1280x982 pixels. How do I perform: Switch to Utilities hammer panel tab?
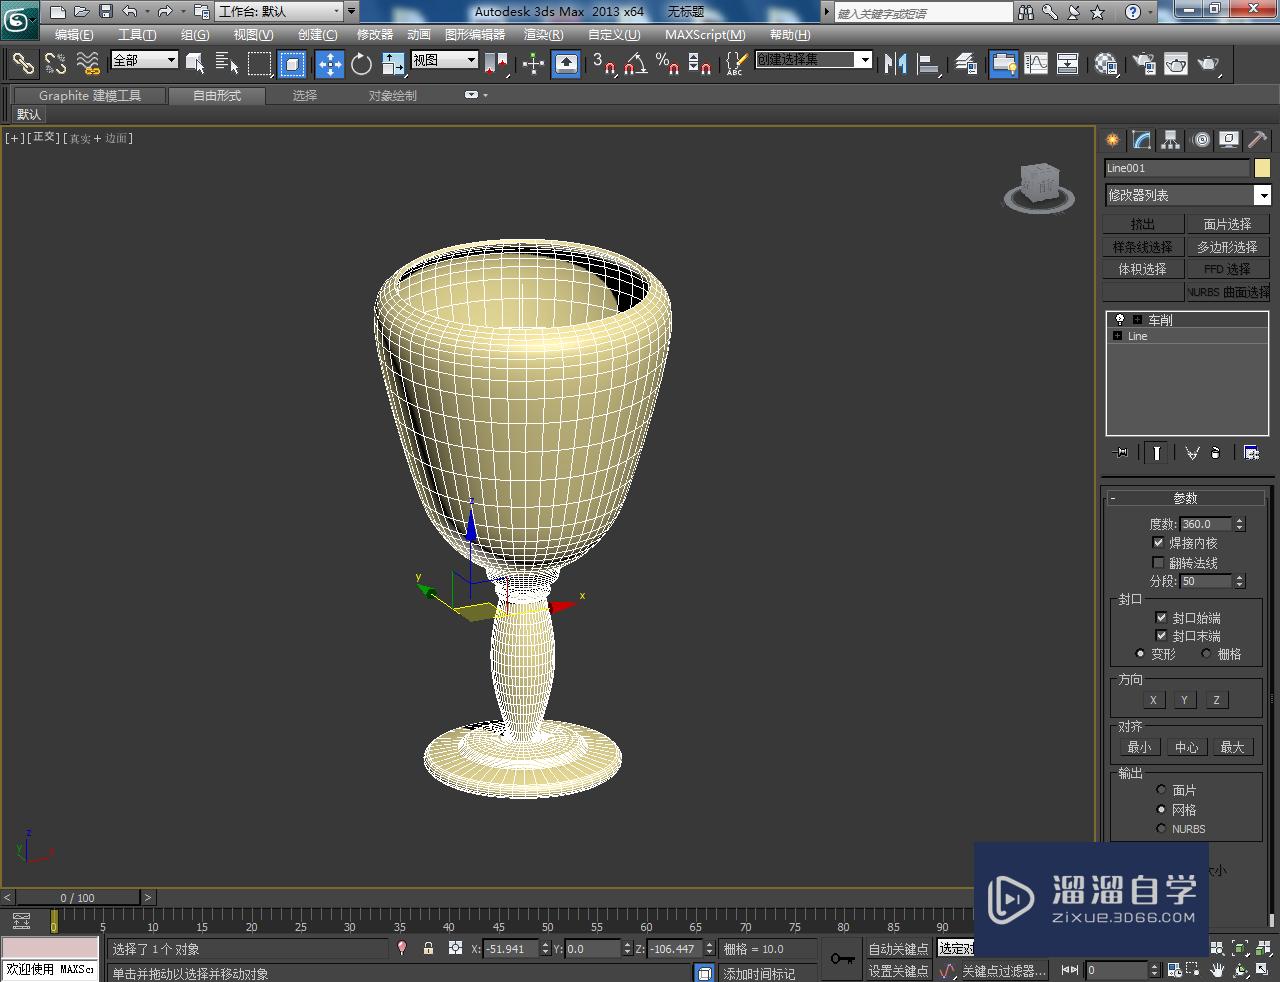[1257, 140]
